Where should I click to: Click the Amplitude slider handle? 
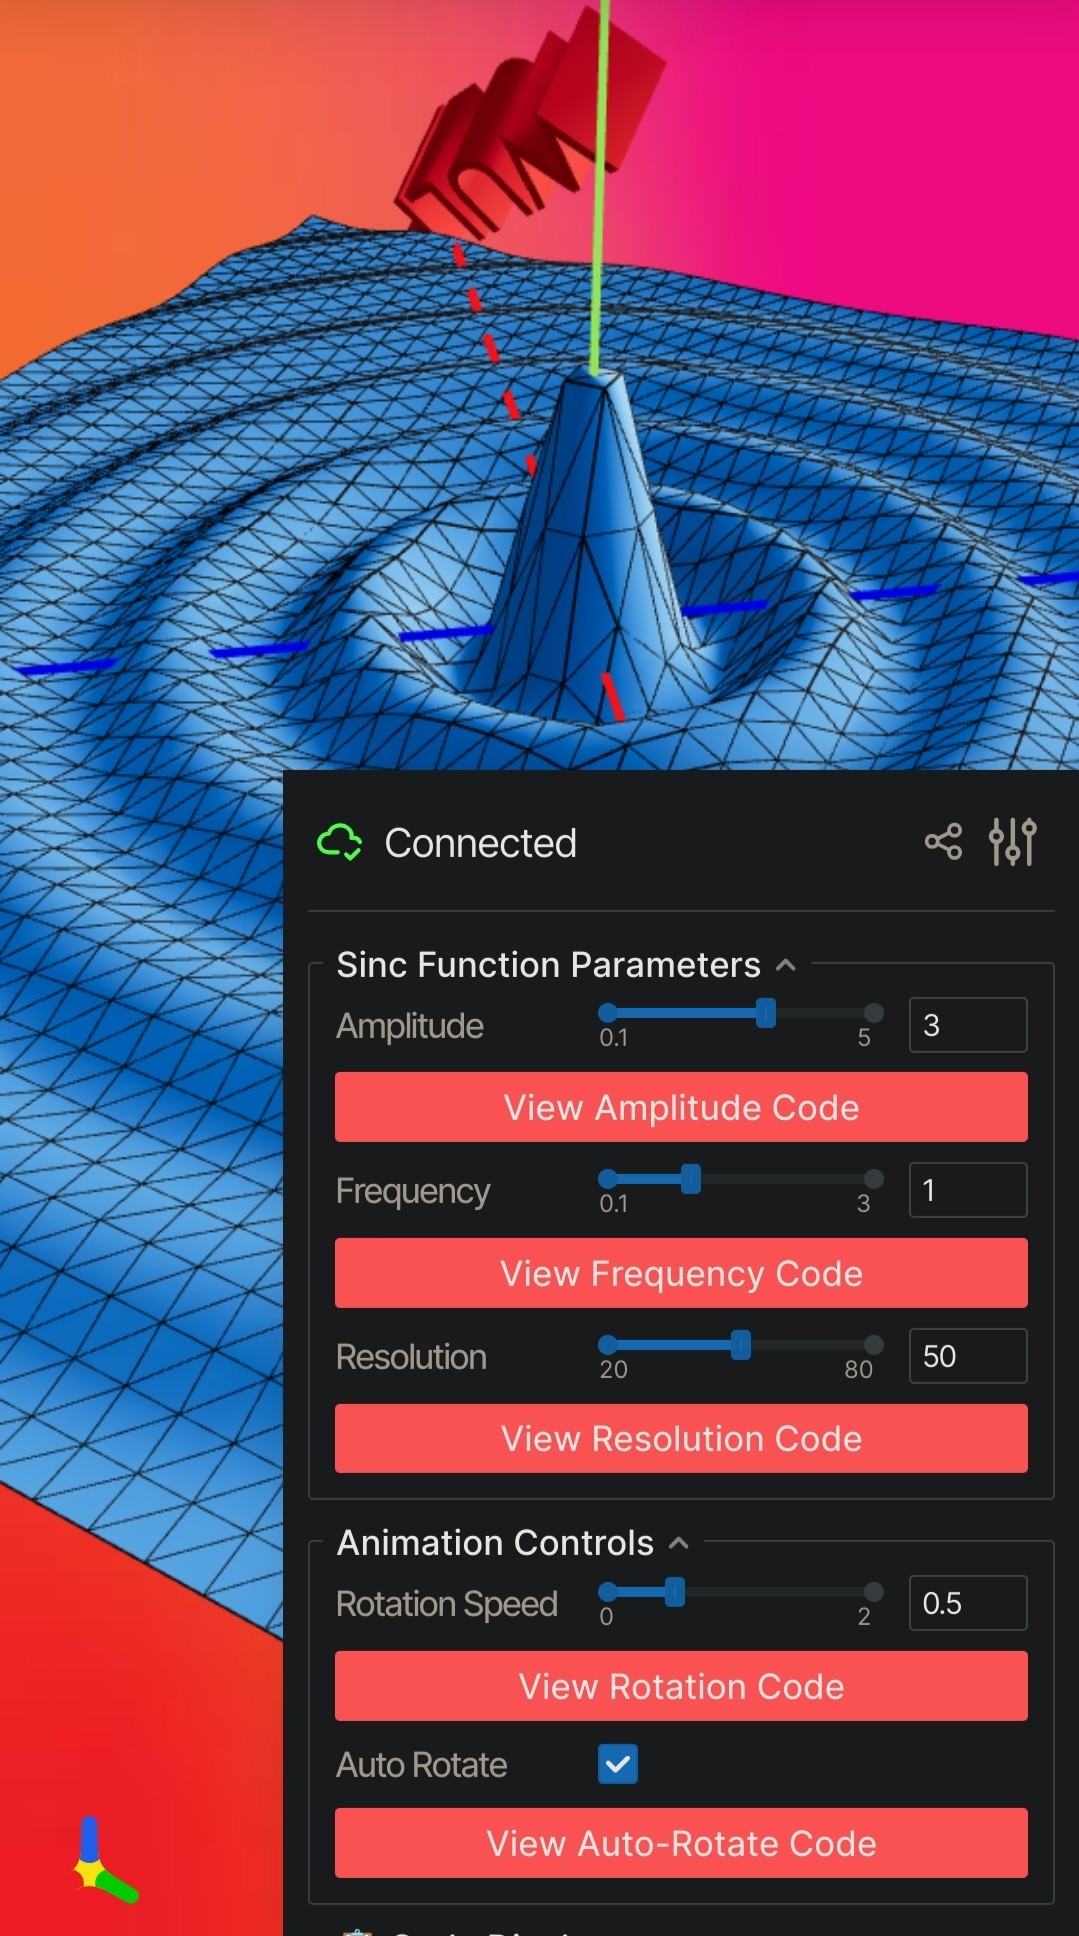766,1013
